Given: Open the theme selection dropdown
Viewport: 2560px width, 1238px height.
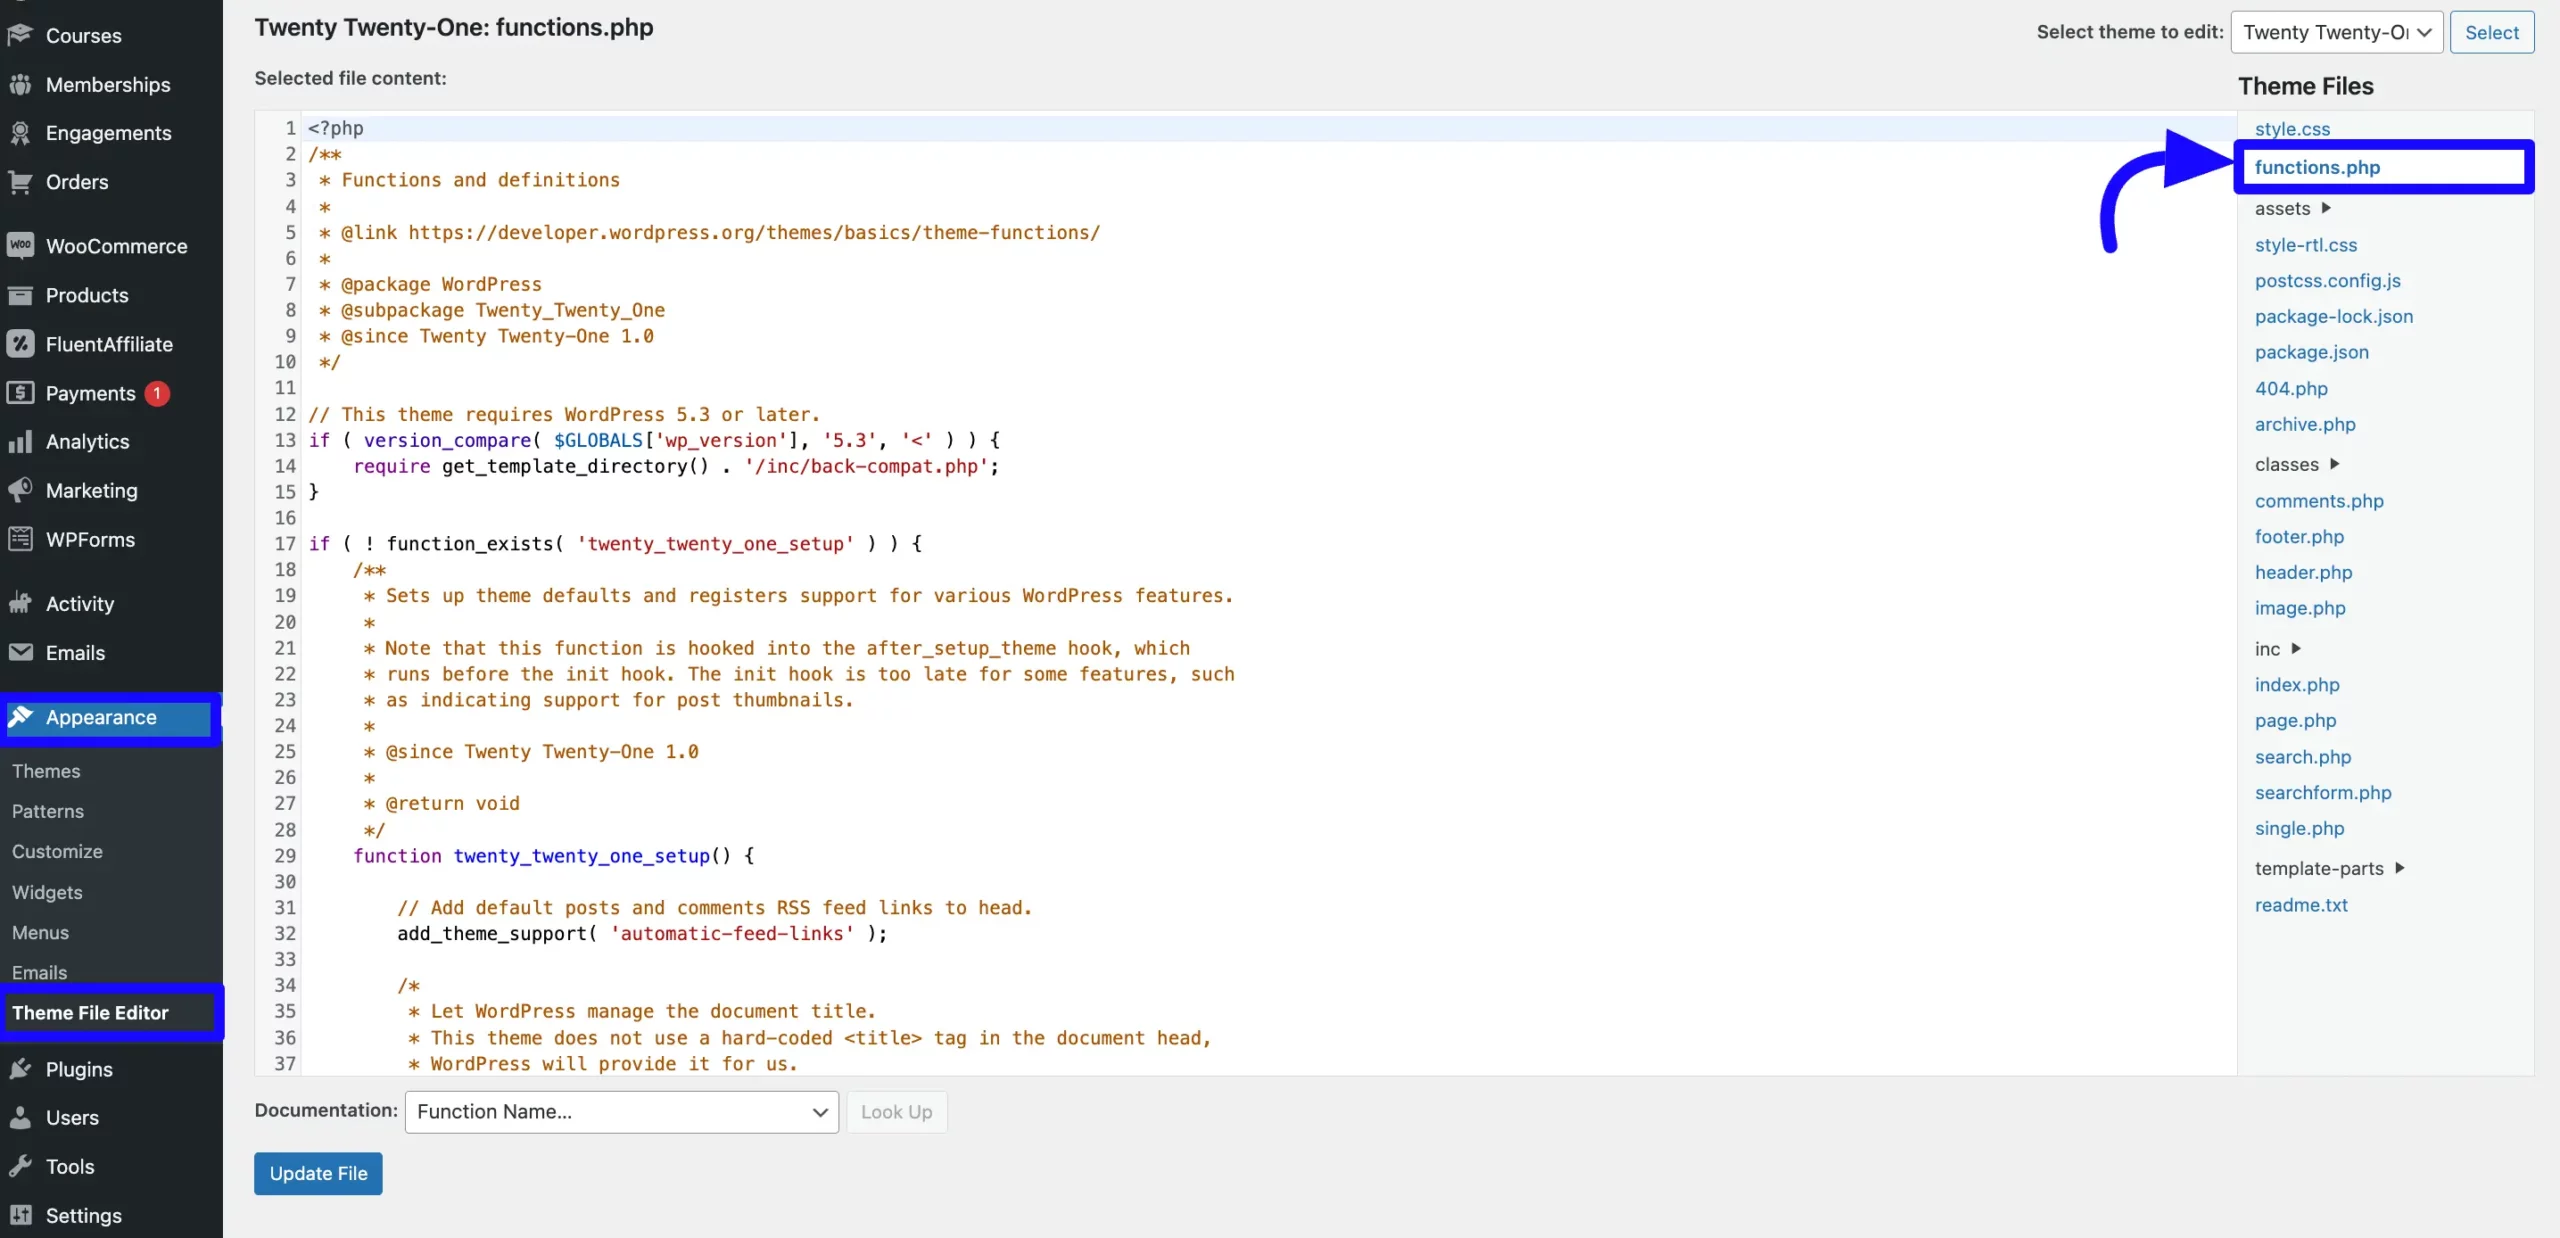Looking at the screenshot, I should [x=2336, y=31].
